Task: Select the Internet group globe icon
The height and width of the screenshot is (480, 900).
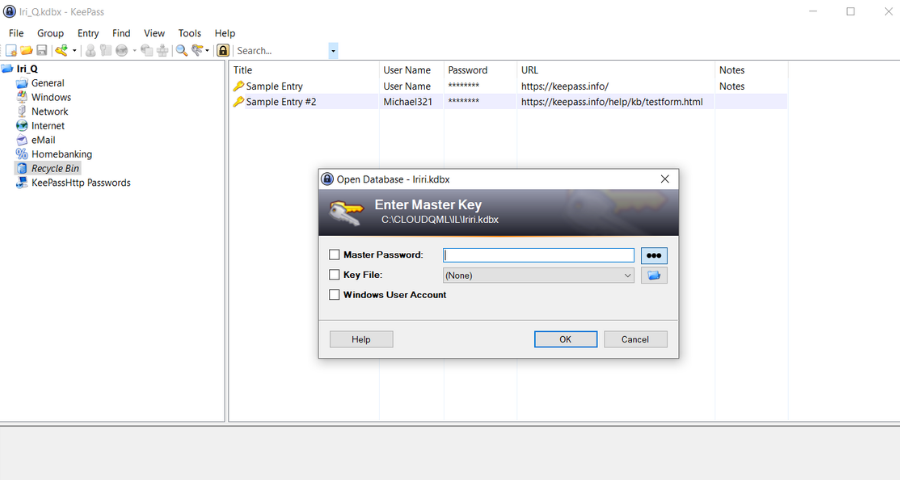Action: click(22, 126)
